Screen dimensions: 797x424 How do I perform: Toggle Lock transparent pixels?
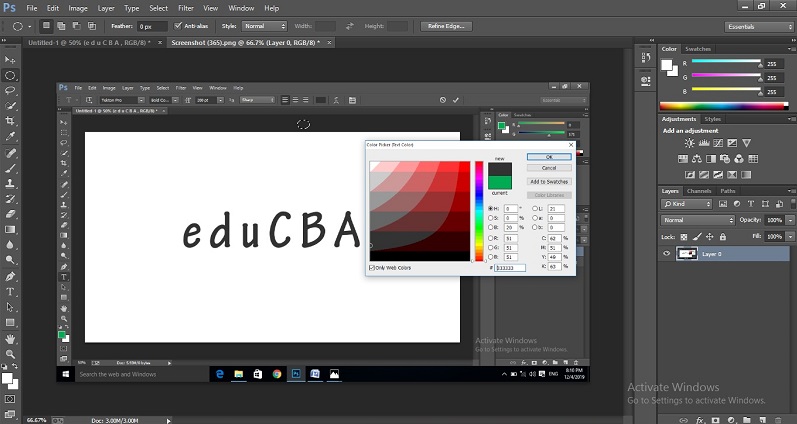(x=684, y=237)
